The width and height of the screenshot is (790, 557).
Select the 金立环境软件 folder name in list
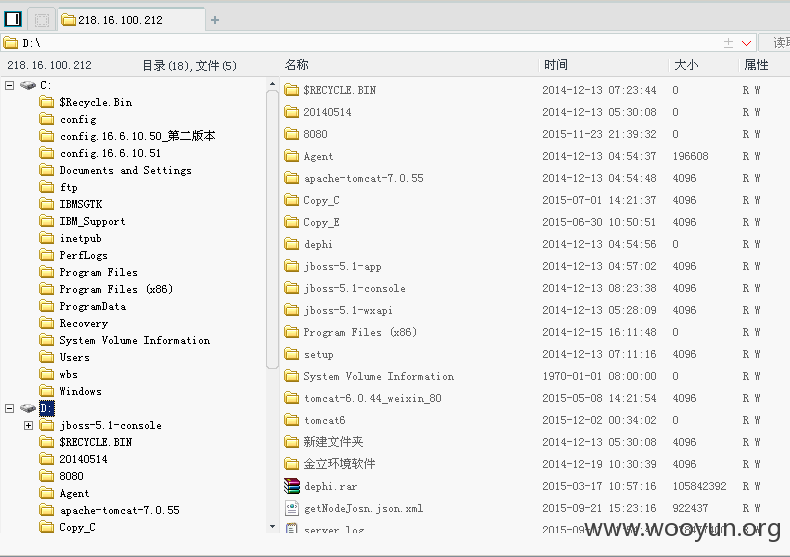[339, 464]
